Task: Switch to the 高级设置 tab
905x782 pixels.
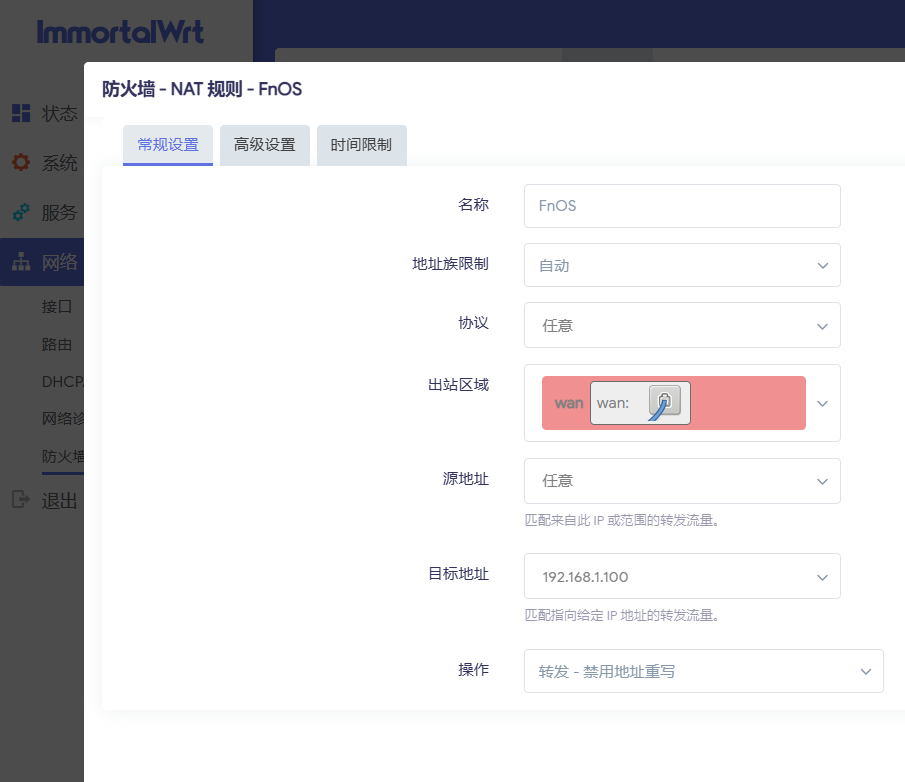Action: pos(264,145)
